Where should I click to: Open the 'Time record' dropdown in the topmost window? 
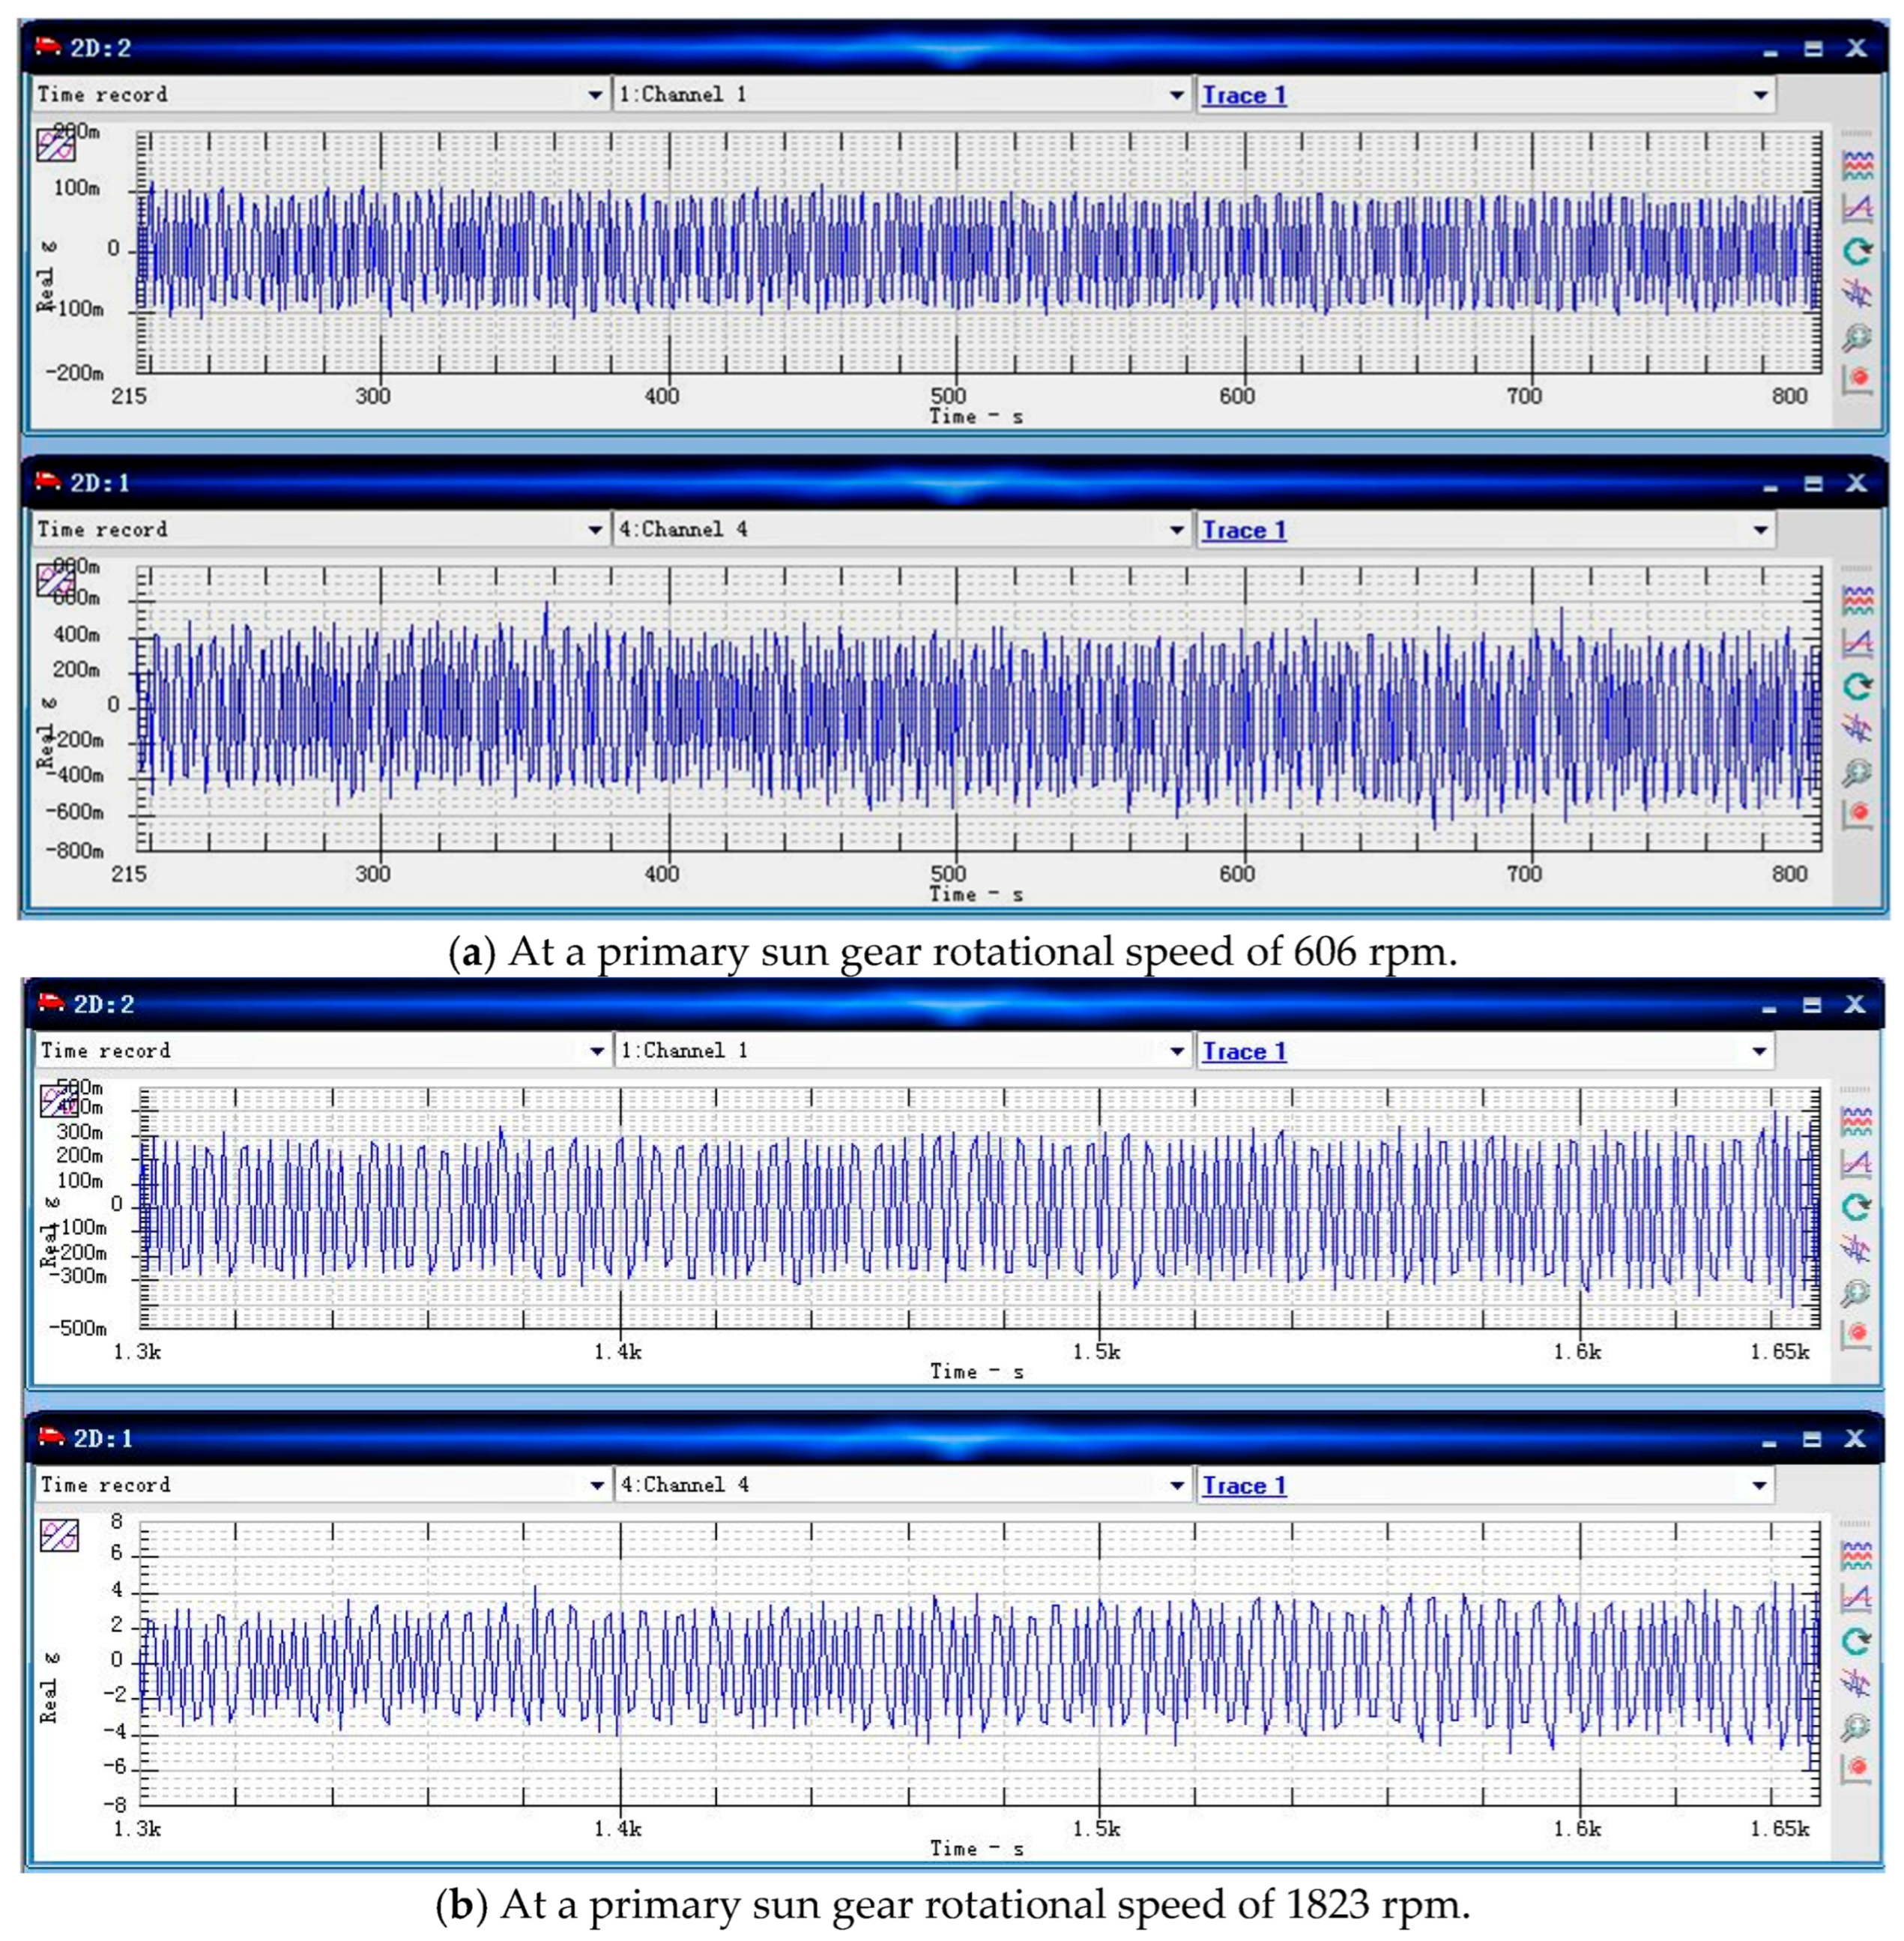click(595, 95)
